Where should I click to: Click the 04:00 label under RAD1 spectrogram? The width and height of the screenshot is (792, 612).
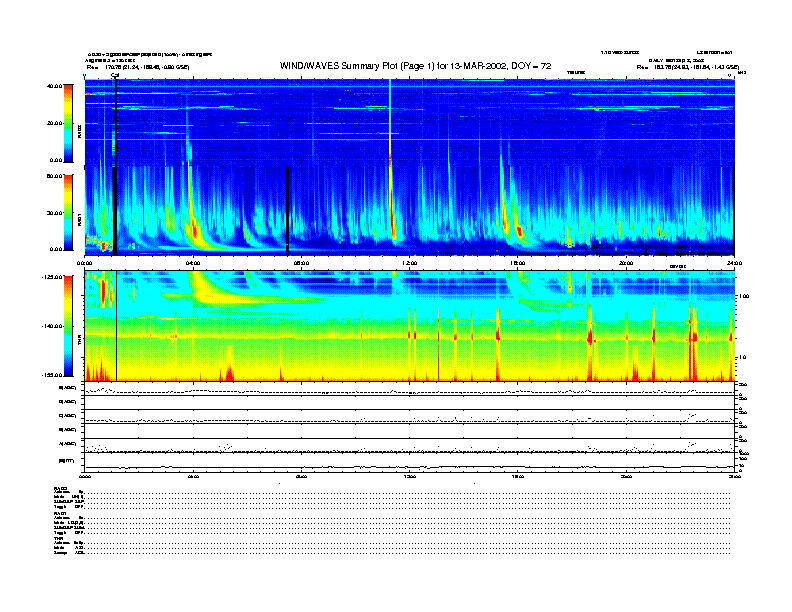[193, 263]
